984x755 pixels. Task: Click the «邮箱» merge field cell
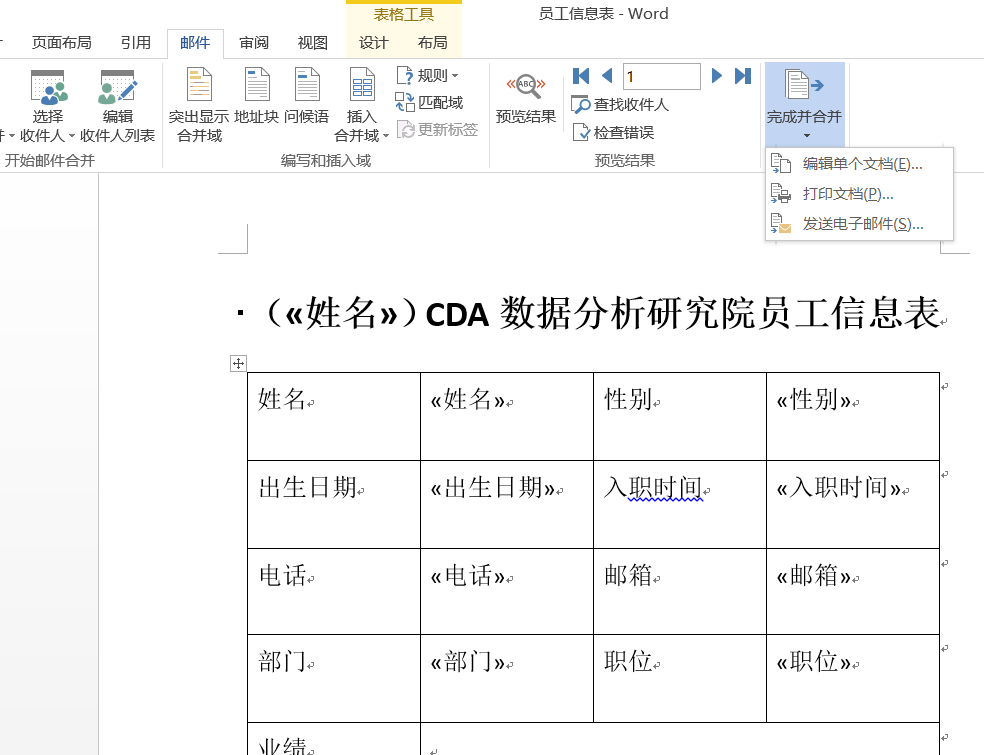pos(853,592)
